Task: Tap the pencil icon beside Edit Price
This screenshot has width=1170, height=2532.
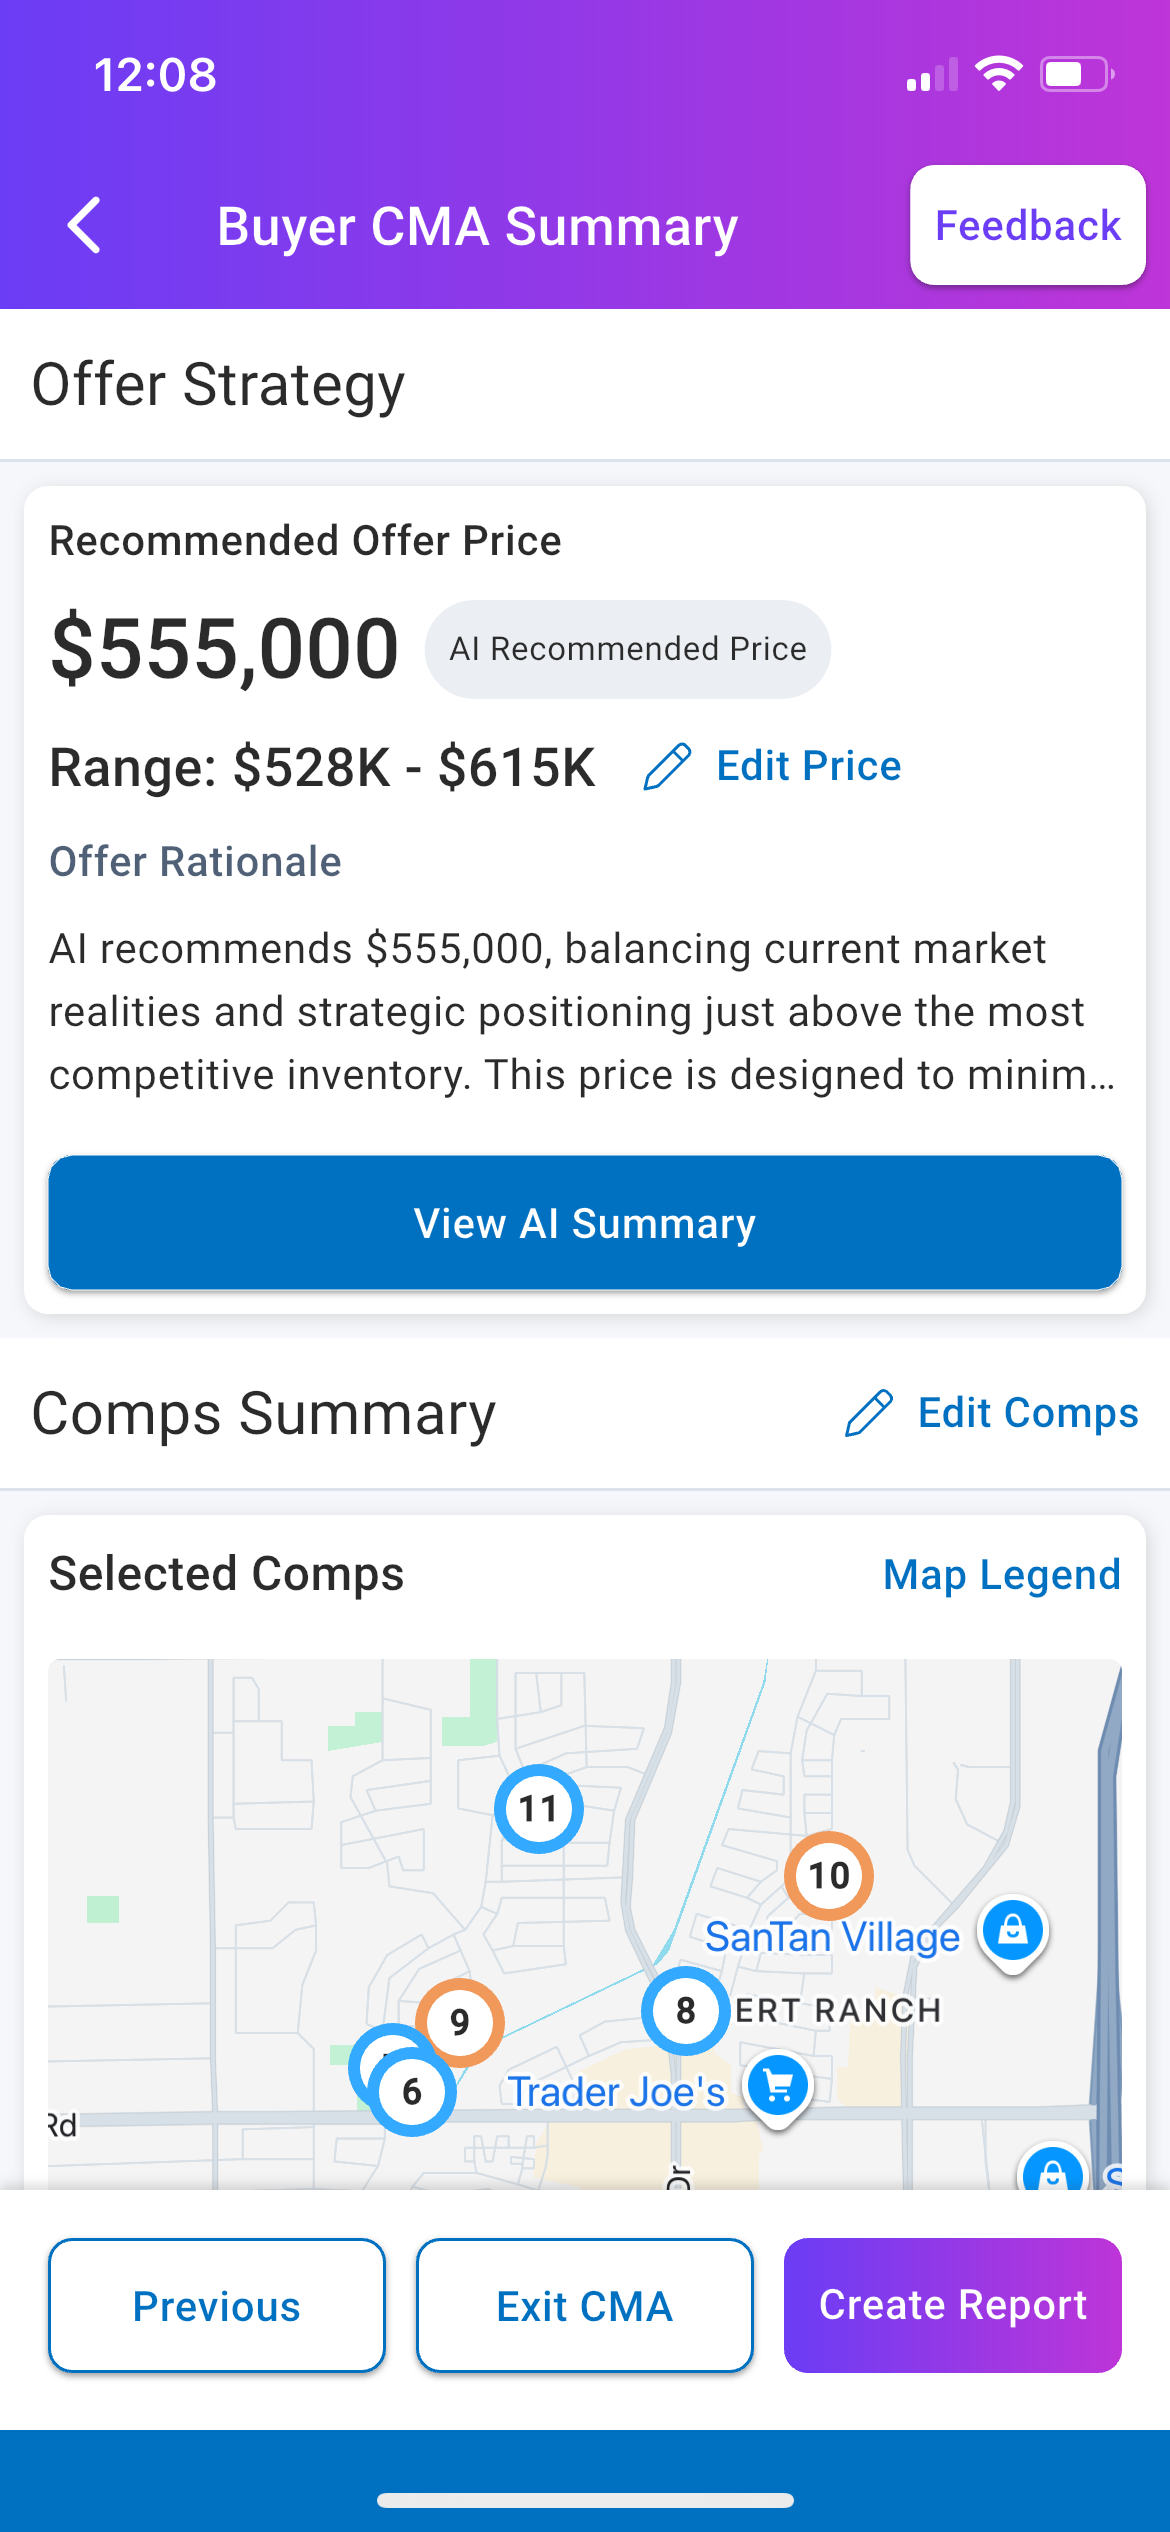Action: click(x=667, y=767)
